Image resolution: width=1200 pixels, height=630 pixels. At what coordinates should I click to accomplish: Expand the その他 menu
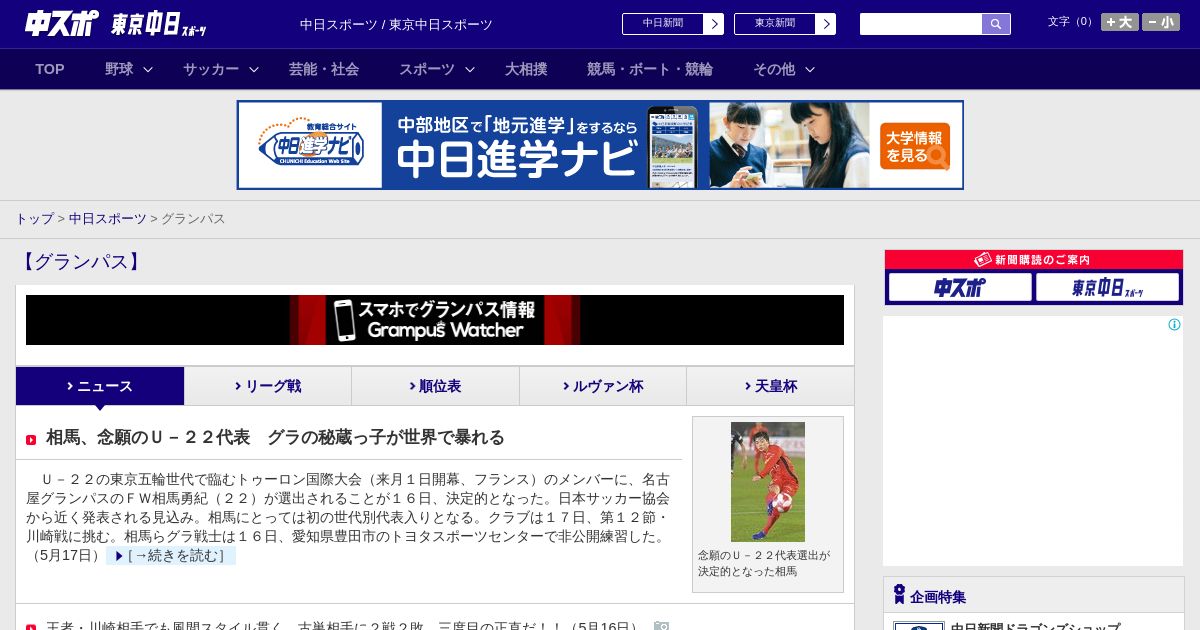tap(784, 69)
